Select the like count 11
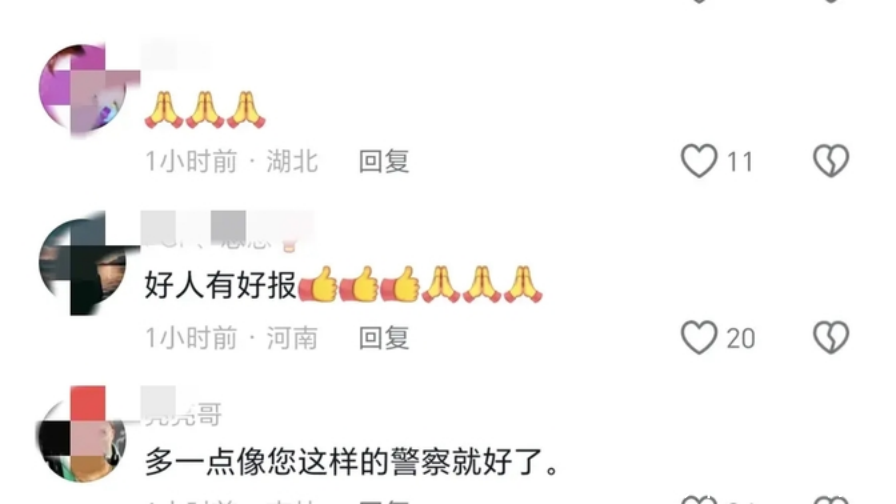Image resolution: width=896 pixels, height=504 pixels. (740, 162)
